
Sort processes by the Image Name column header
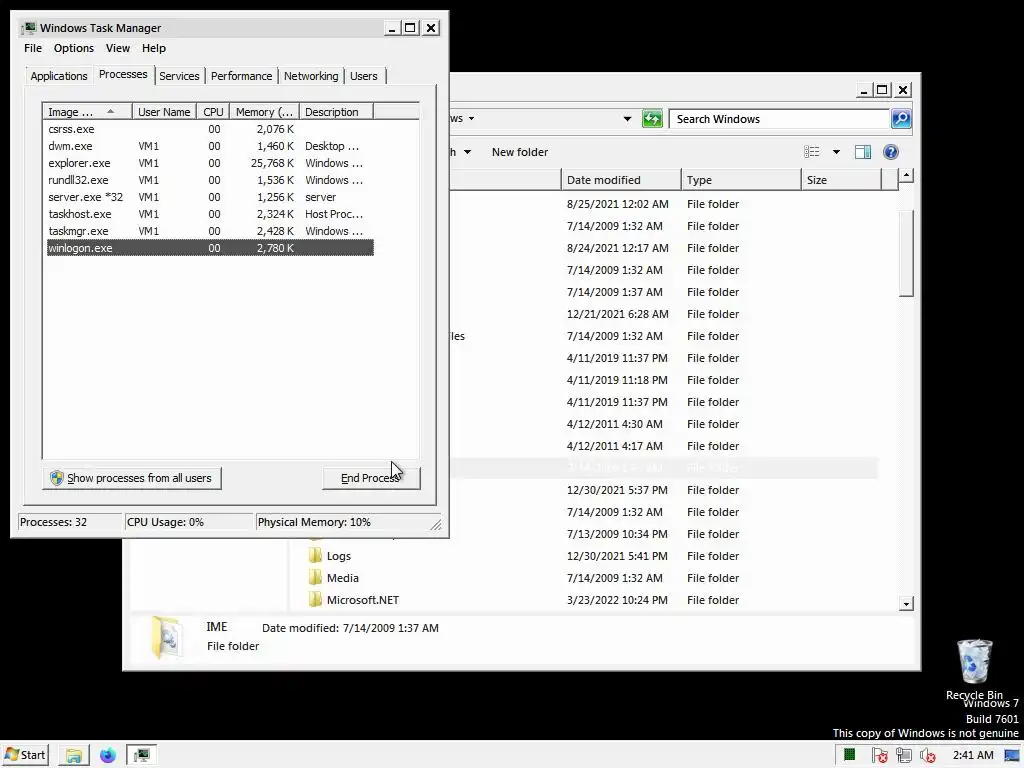88,112
